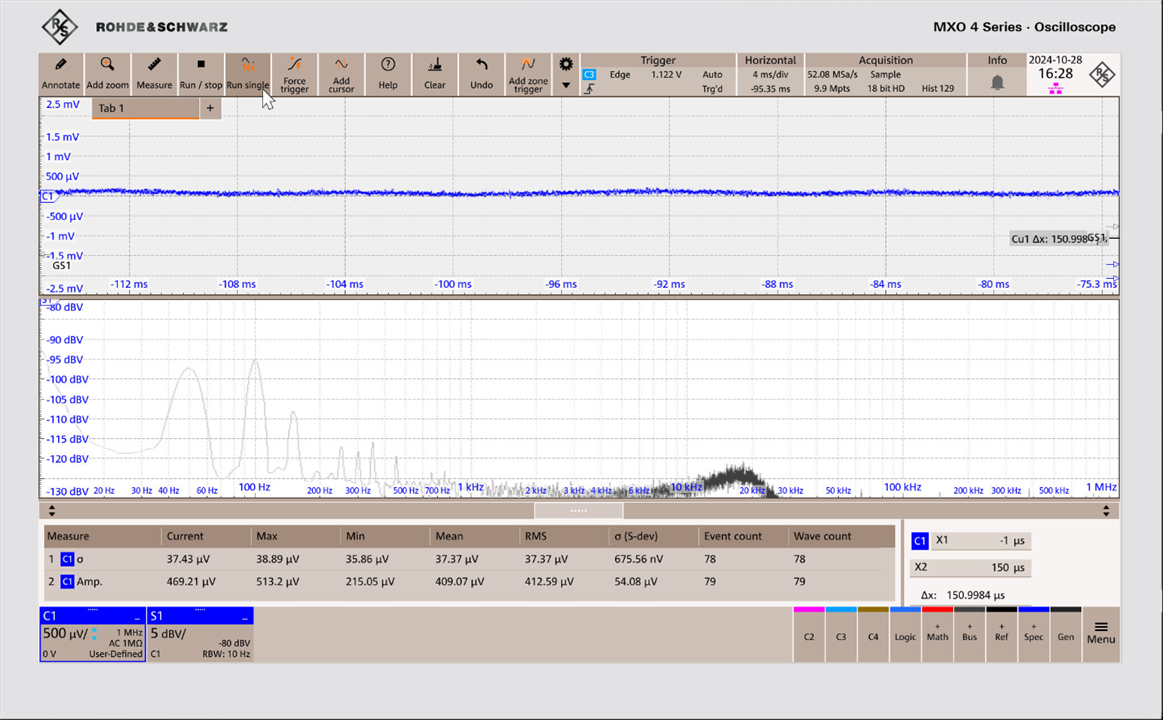
Task: Minimize the C1 channel box
Action: (x=136, y=616)
